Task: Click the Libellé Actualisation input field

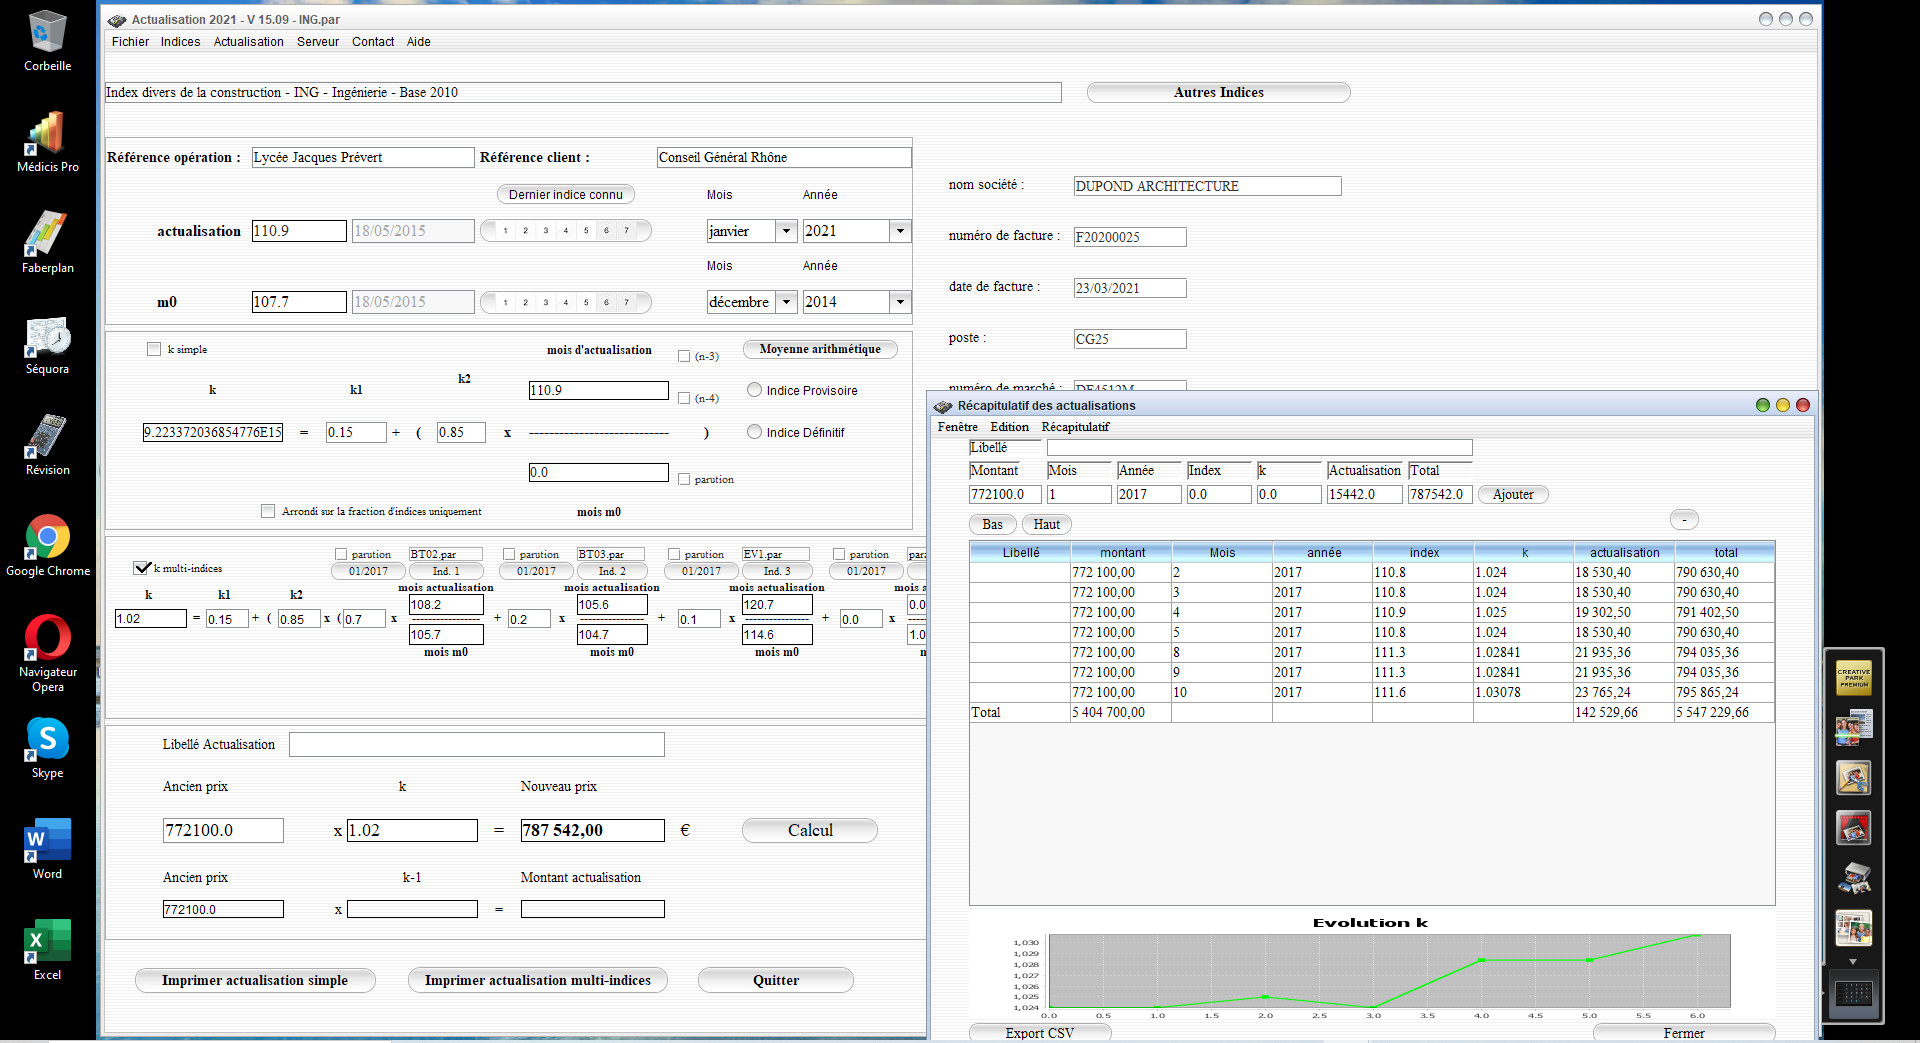Action: point(476,744)
